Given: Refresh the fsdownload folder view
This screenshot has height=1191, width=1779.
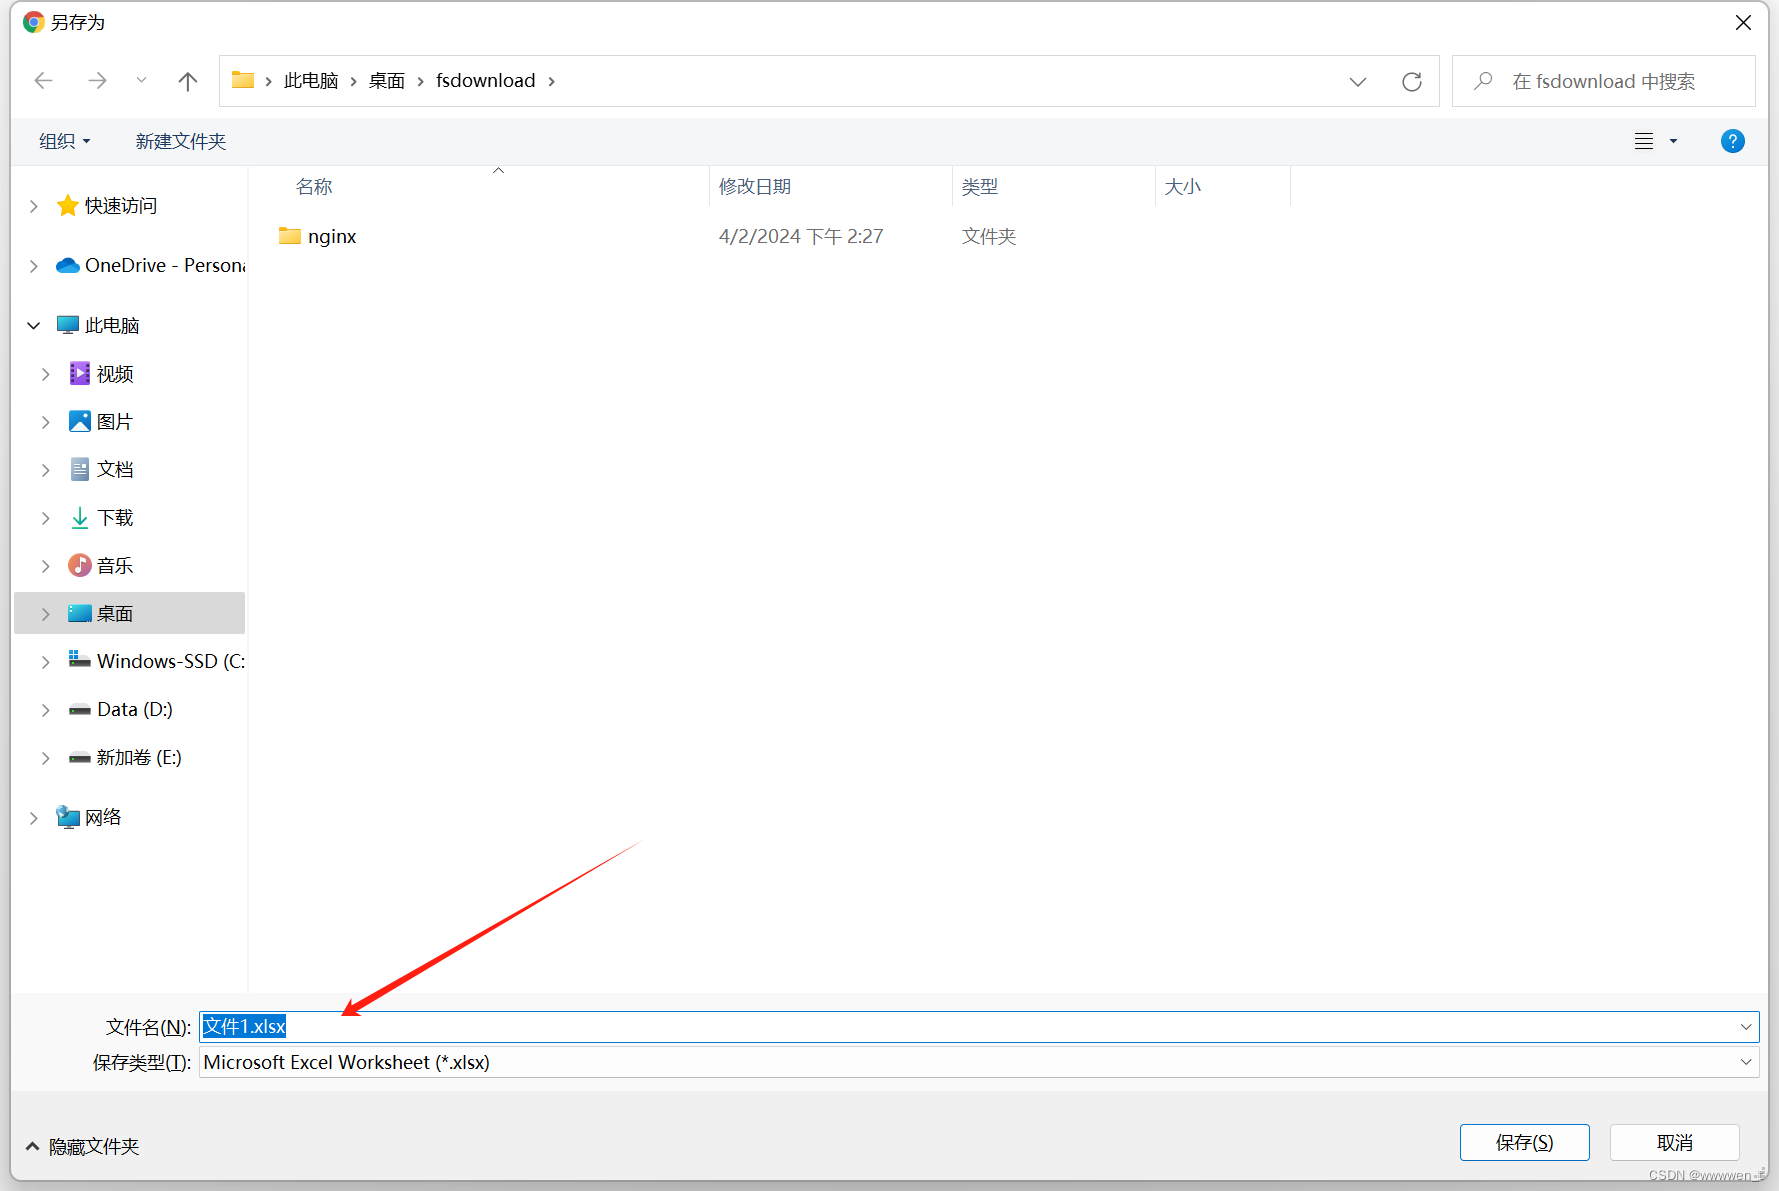Looking at the screenshot, I should tap(1411, 82).
